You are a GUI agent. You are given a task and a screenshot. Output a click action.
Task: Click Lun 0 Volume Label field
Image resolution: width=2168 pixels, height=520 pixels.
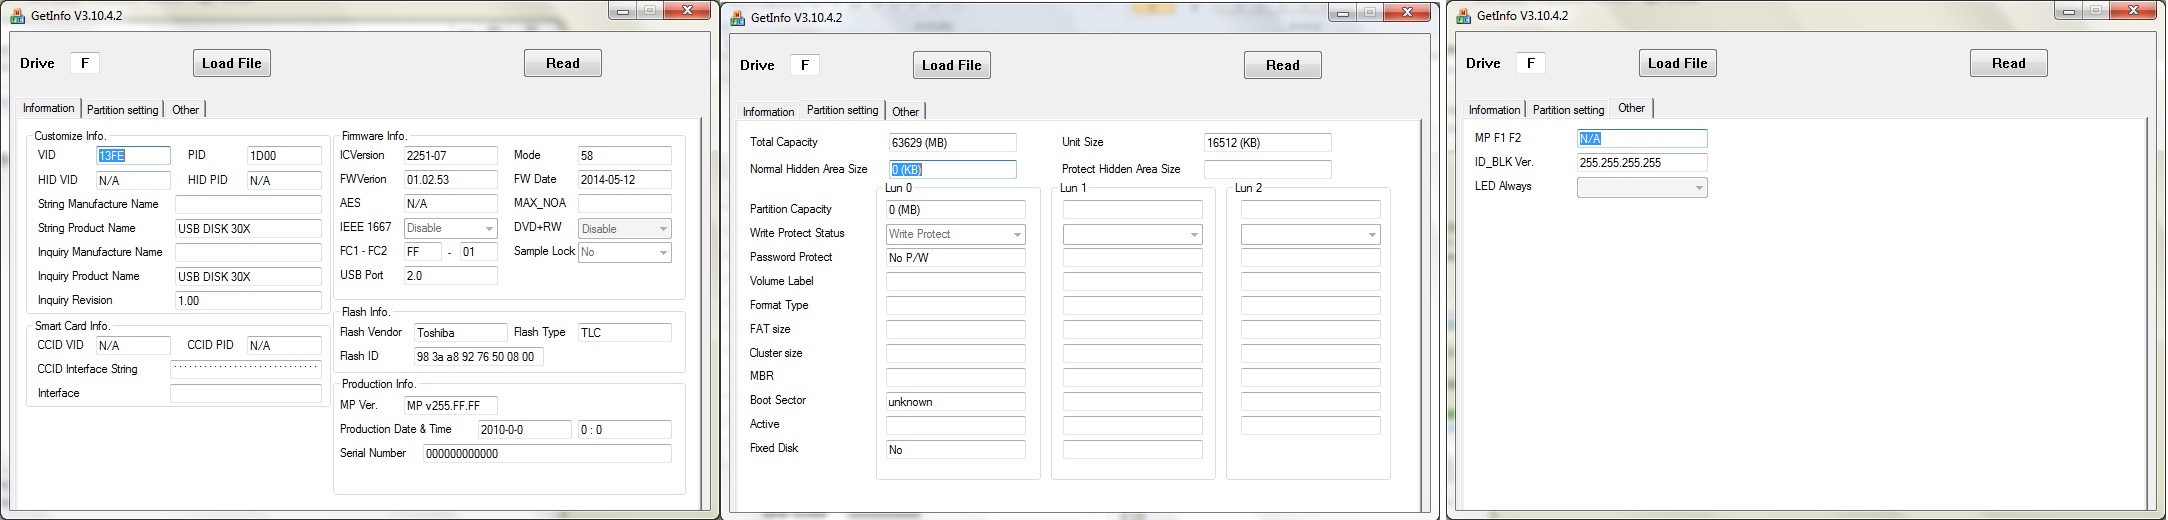click(x=956, y=282)
